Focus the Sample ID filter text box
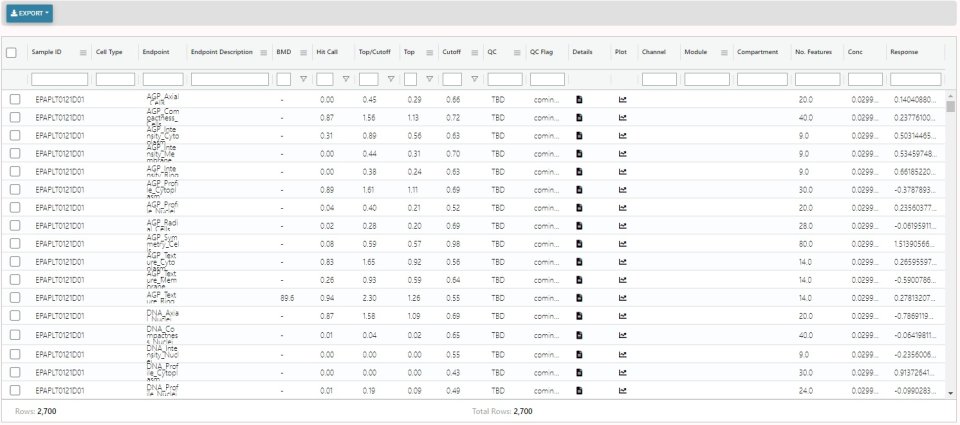Screen dimensions: 960x425 59,79
